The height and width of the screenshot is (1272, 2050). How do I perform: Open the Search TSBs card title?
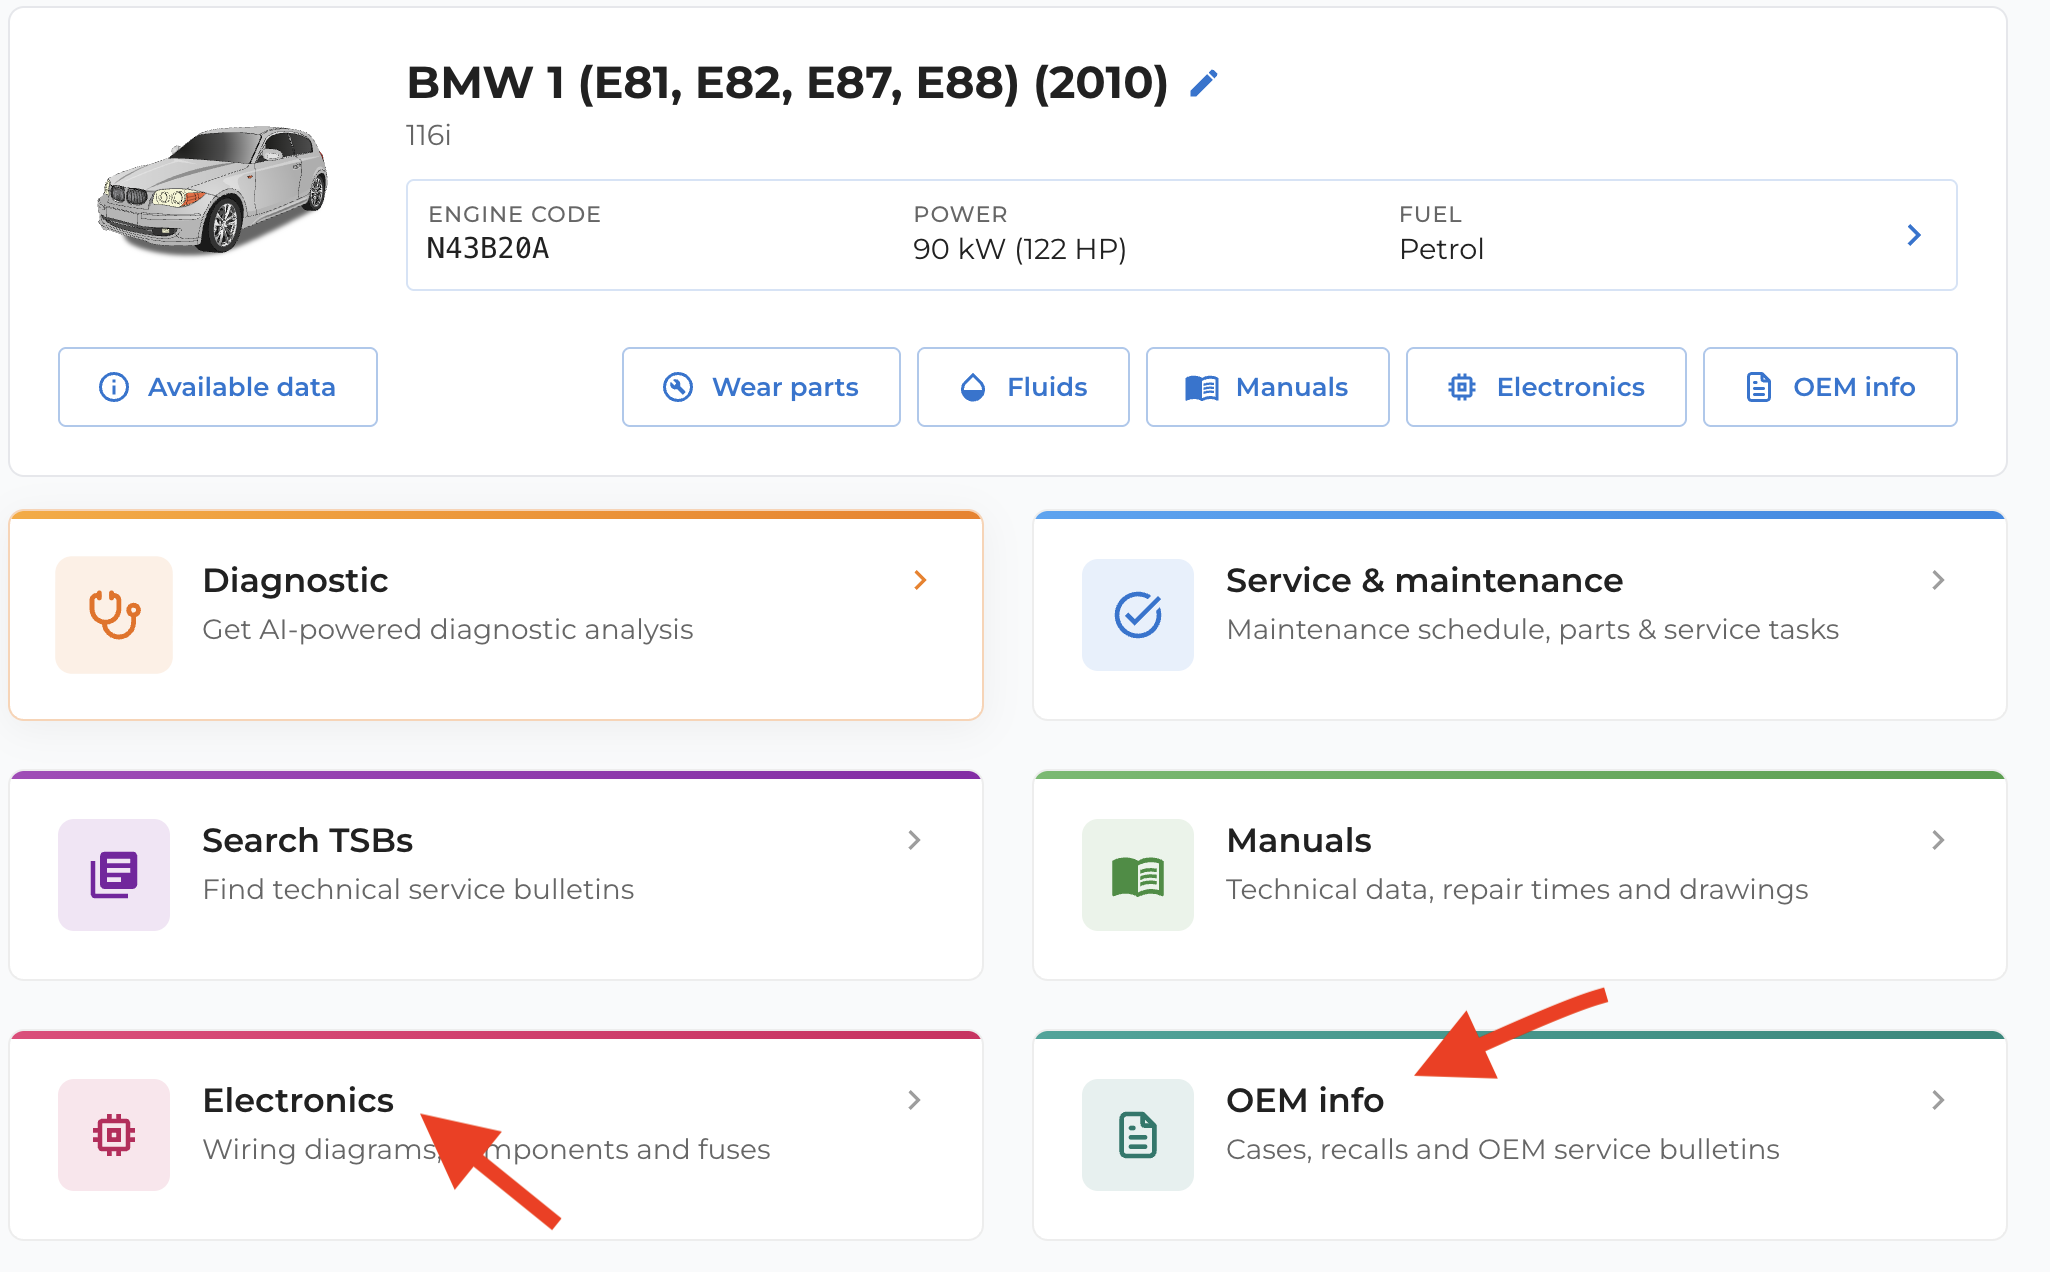pos(308,840)
